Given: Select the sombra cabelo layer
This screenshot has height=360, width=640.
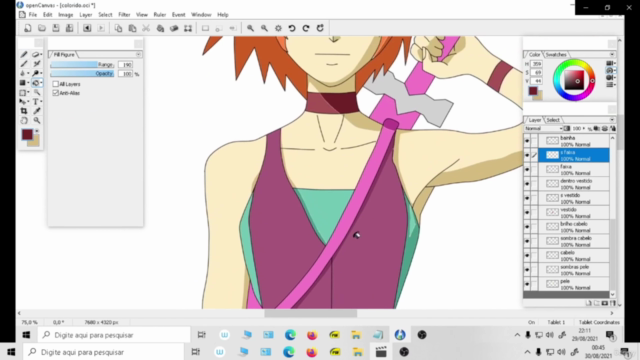Looking at the screenshot, I should coord(573,241).
